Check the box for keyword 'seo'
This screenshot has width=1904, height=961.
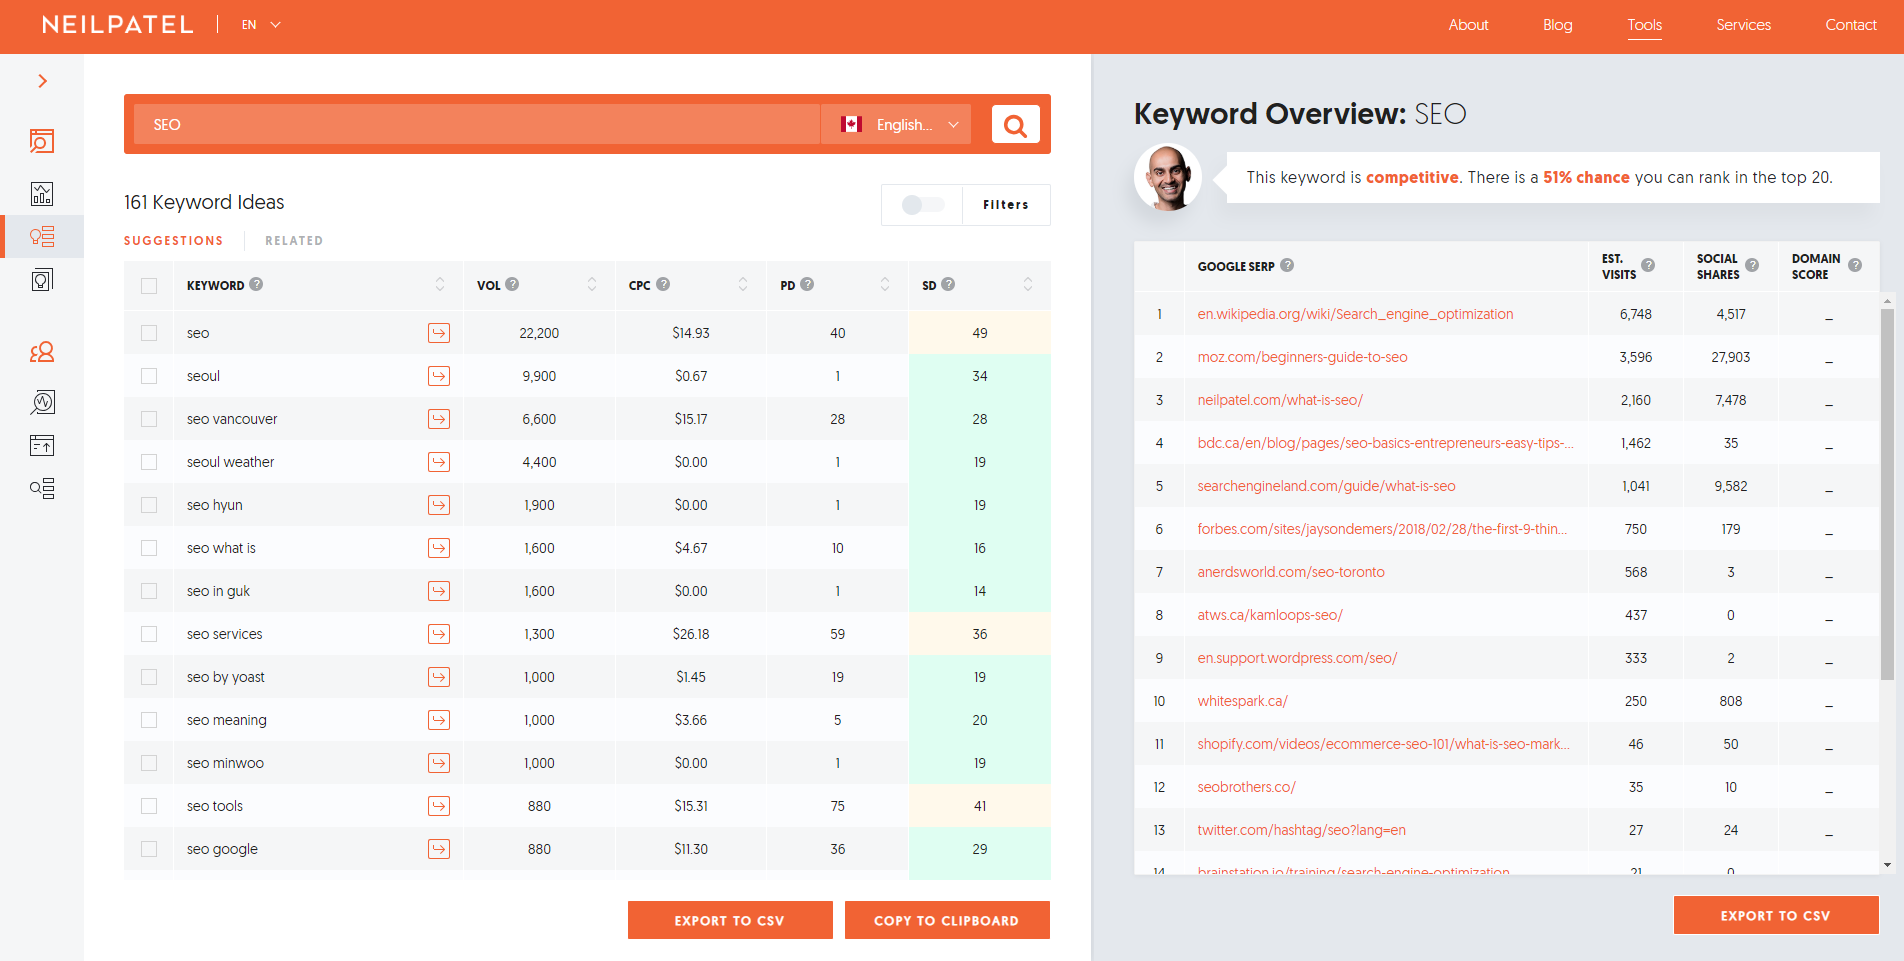pos(149,333)
